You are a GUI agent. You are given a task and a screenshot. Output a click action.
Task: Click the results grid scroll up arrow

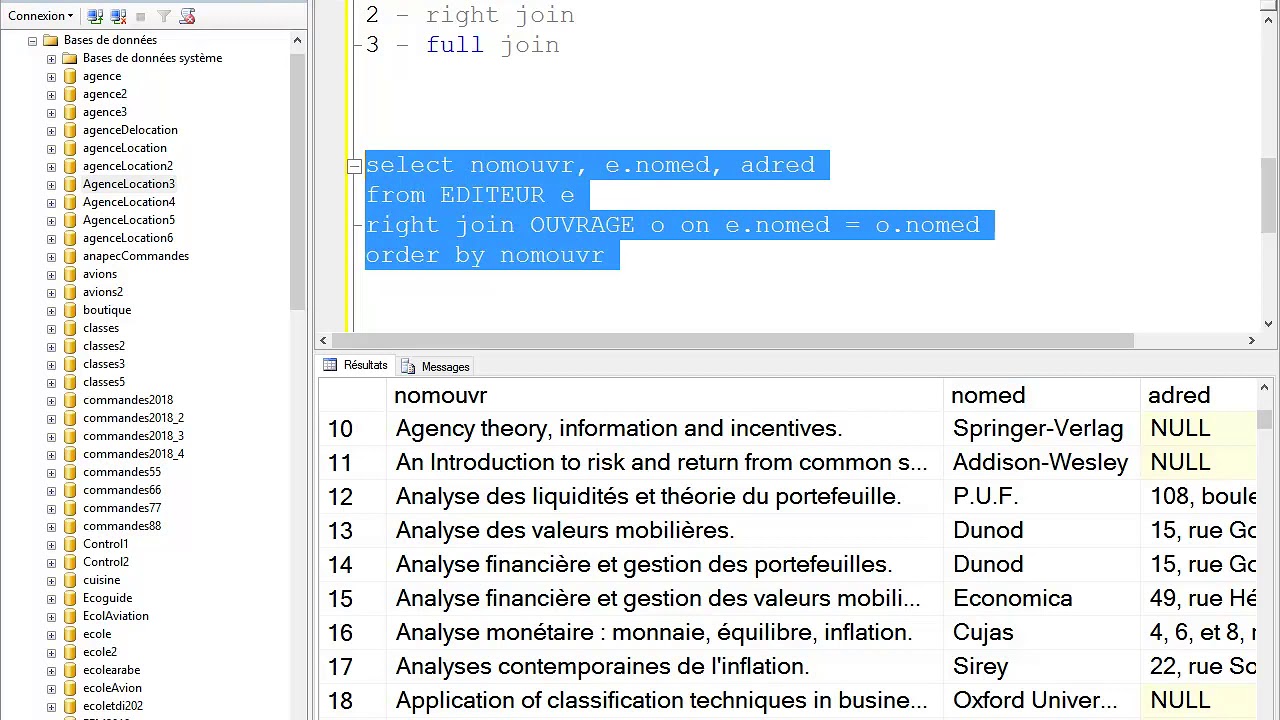pyautogui.click(x=1264, y=387)
